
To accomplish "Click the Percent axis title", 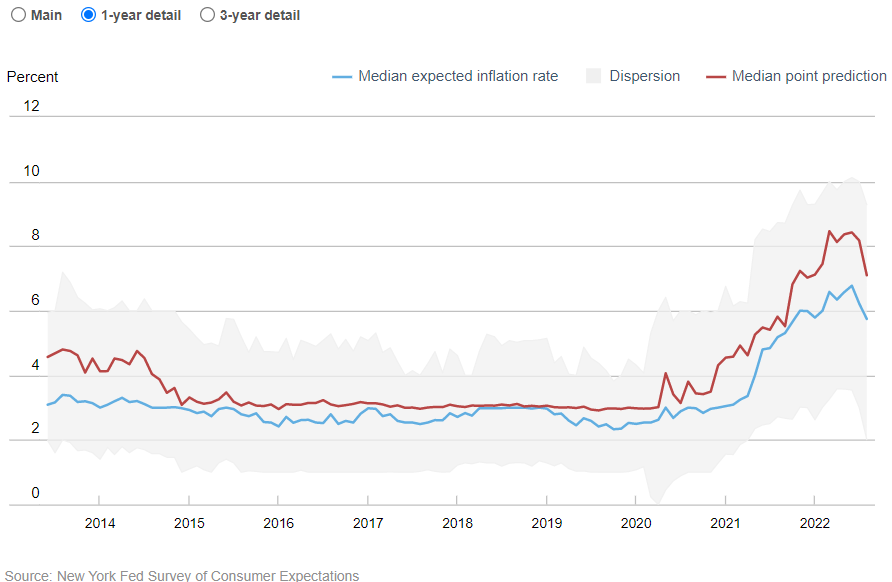I will coord(33,77).
